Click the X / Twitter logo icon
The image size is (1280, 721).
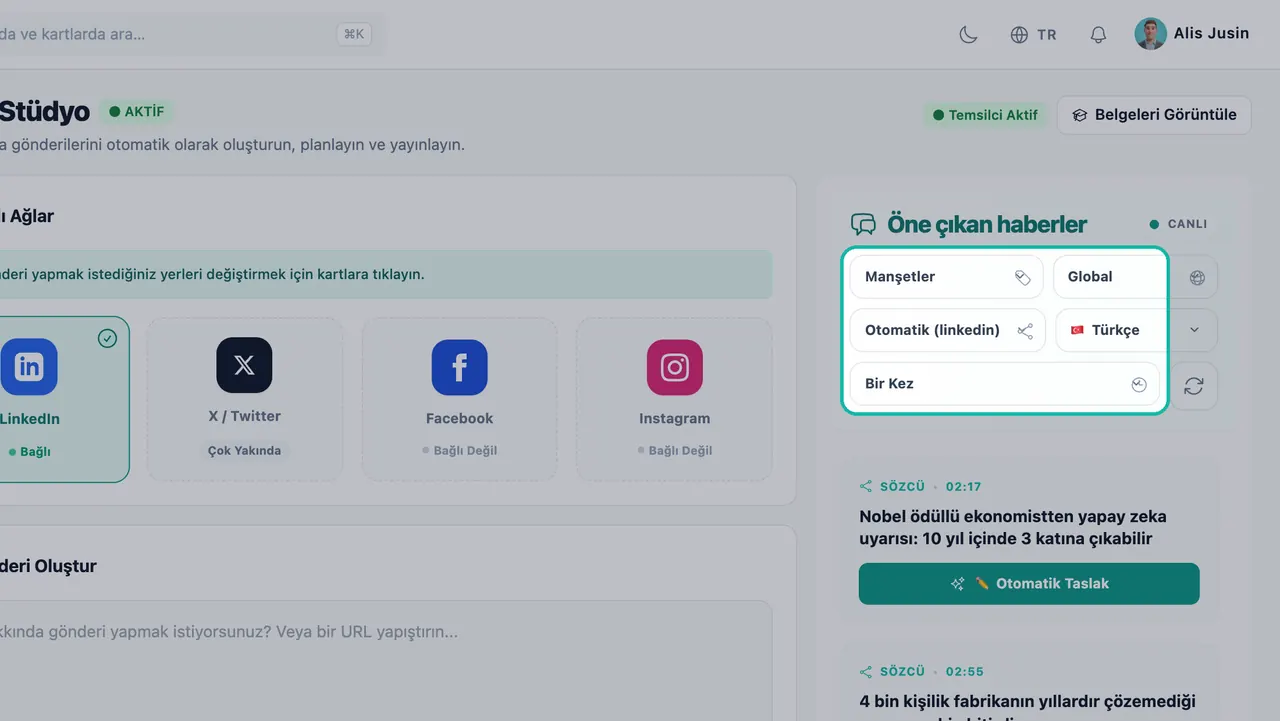tap(244, 365)
